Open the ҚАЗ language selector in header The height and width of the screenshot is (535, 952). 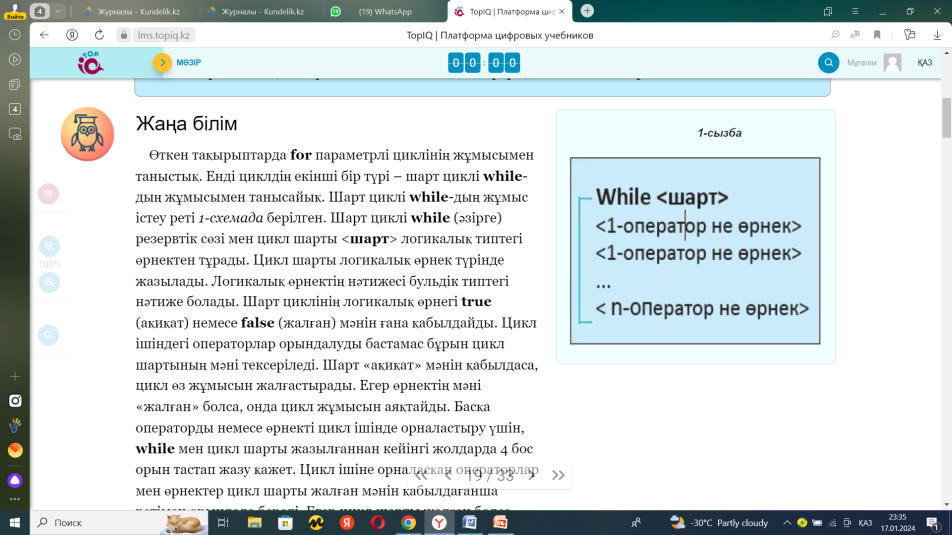(x=925, y=63)
